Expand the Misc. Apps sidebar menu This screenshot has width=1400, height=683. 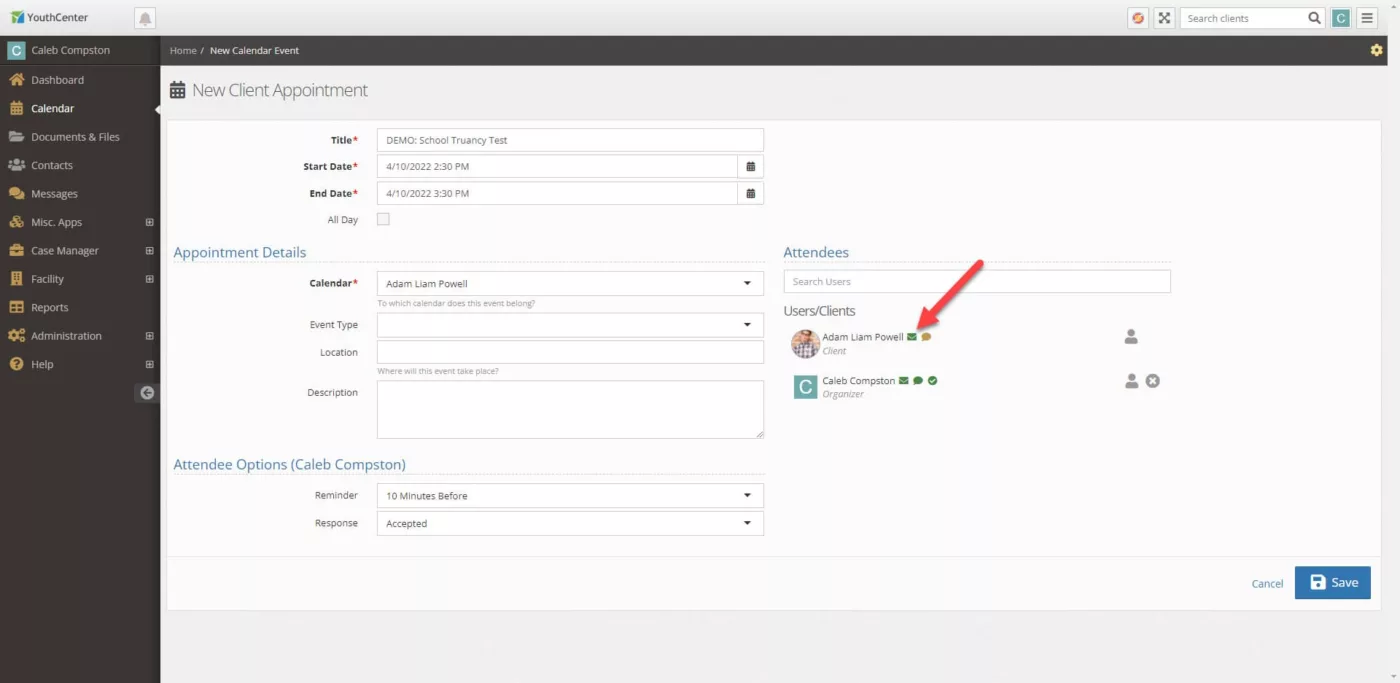point(149,222)
